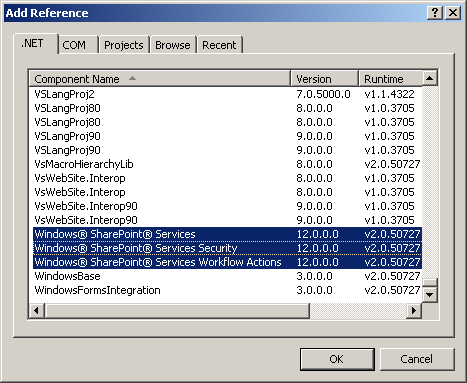Screen dimensions: 467x383
Task: Click the horizontal scrollbar left arrow
Action: click(x=37, y=311)
